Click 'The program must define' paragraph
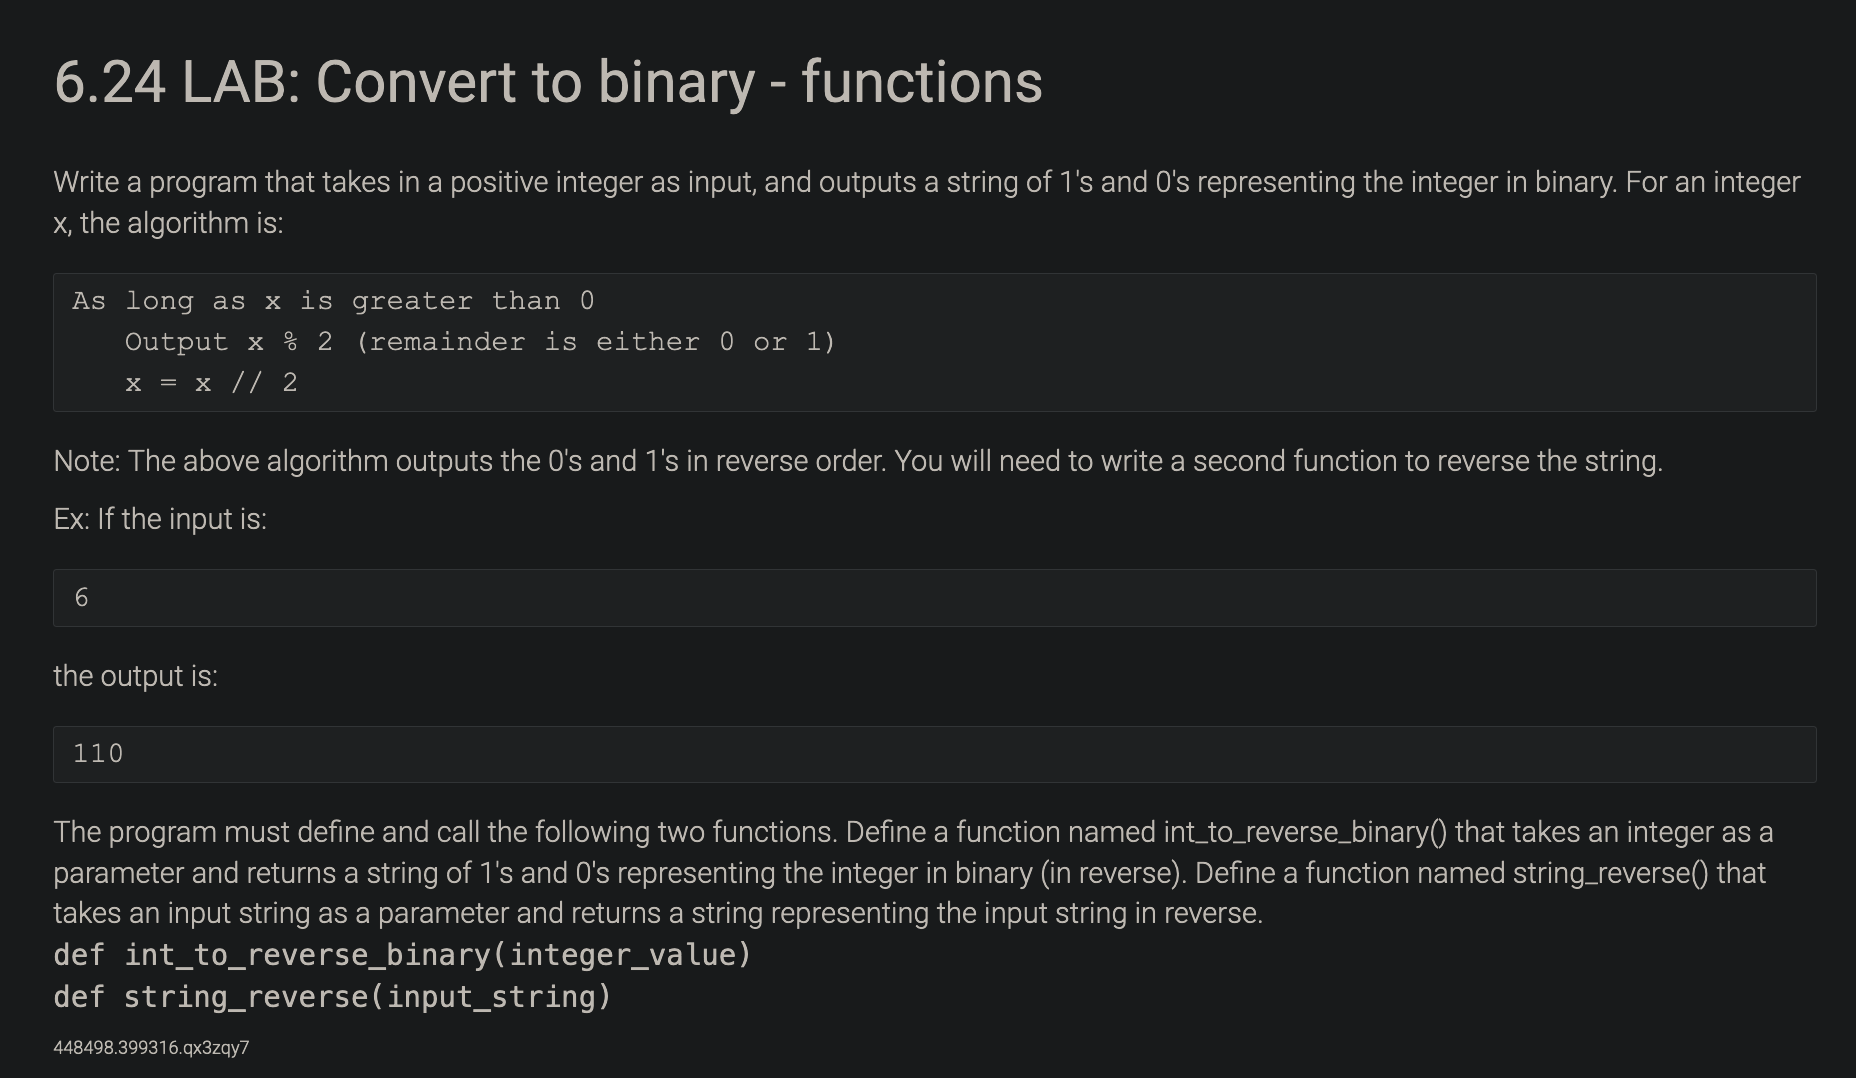 913,872
